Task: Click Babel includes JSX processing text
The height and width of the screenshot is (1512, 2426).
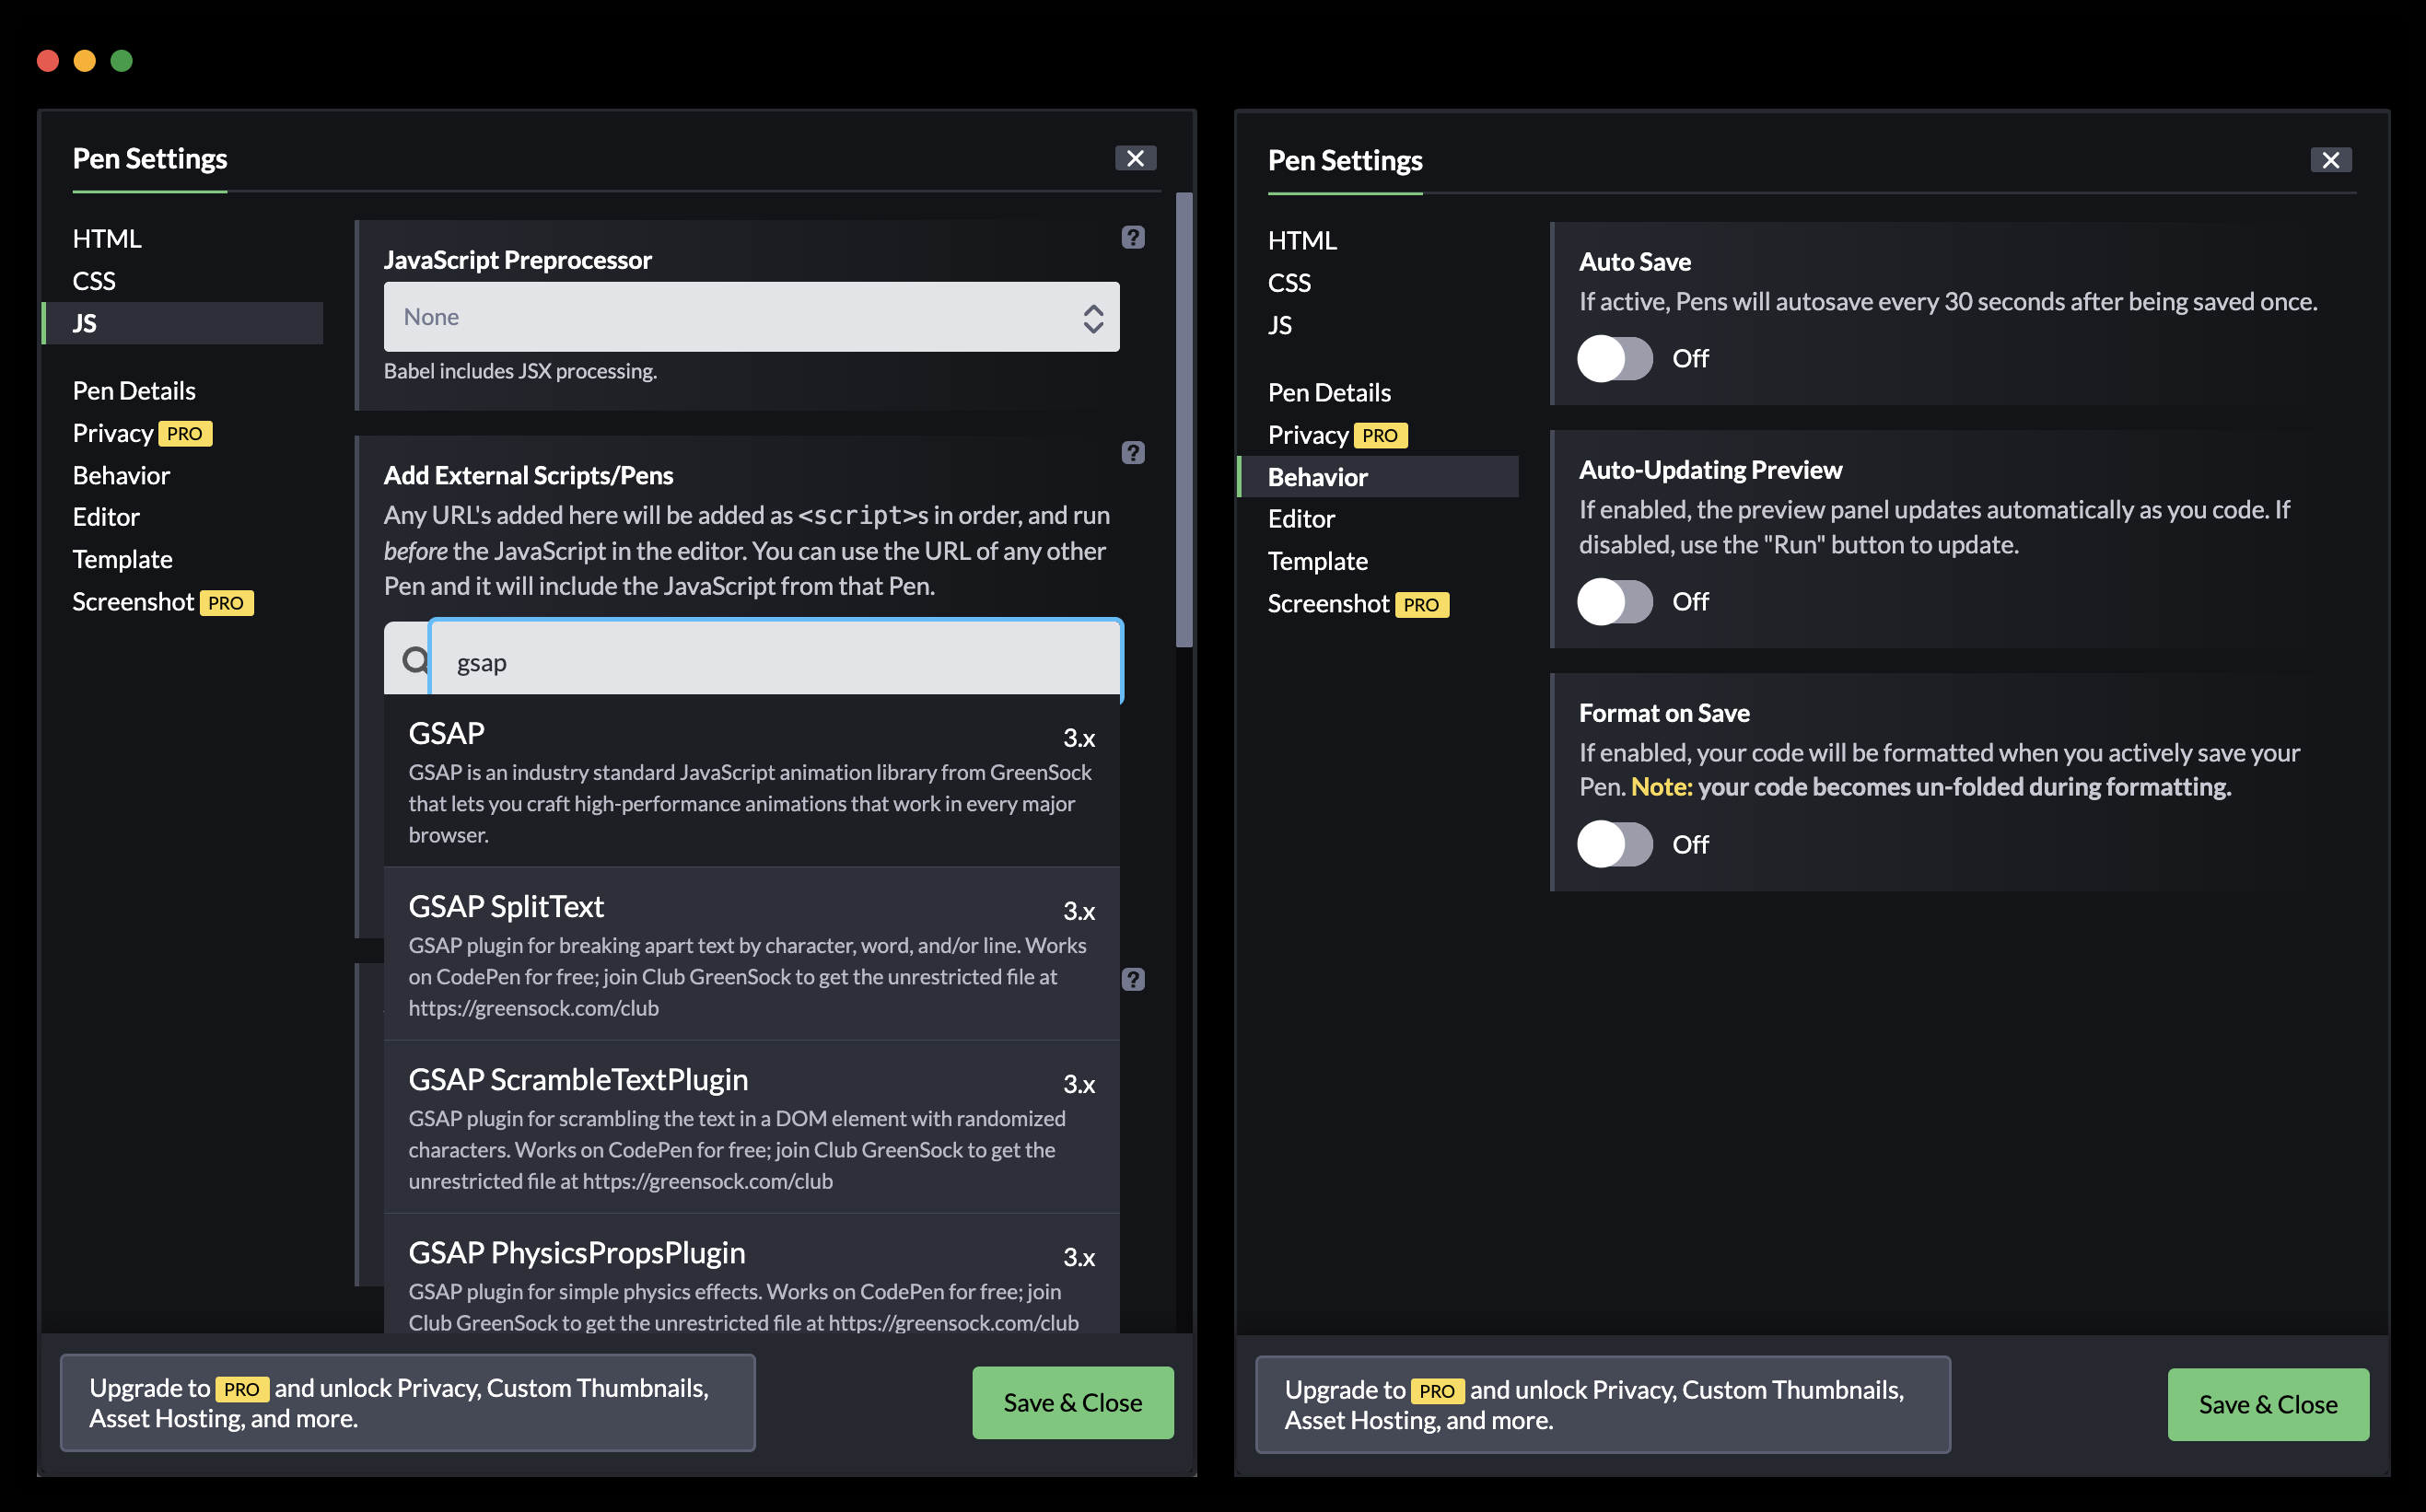Action: pyautogui.click(x=520, y=371)
